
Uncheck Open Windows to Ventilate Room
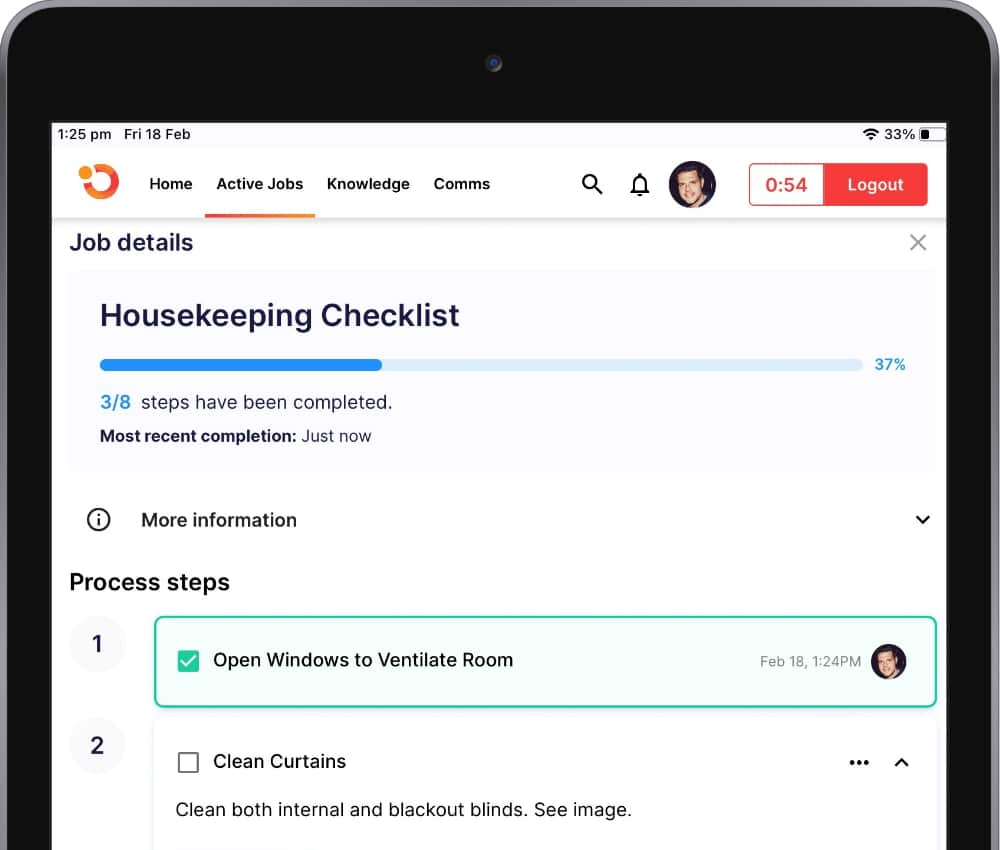pos(188,661)
